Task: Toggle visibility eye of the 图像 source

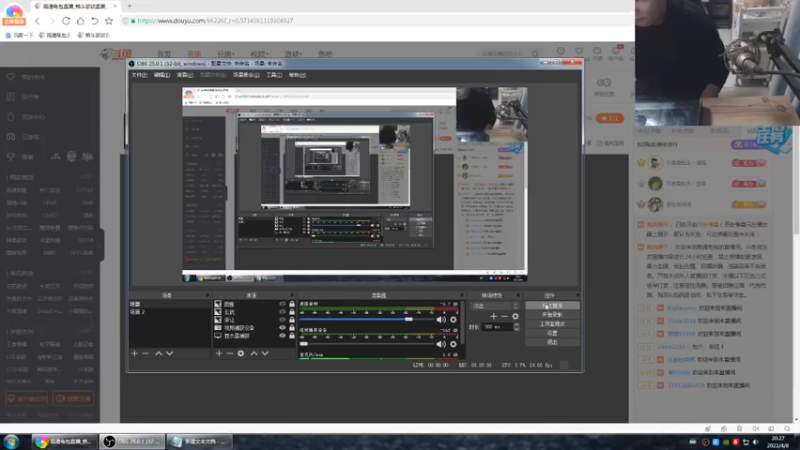Action: [x=282, y=304]
